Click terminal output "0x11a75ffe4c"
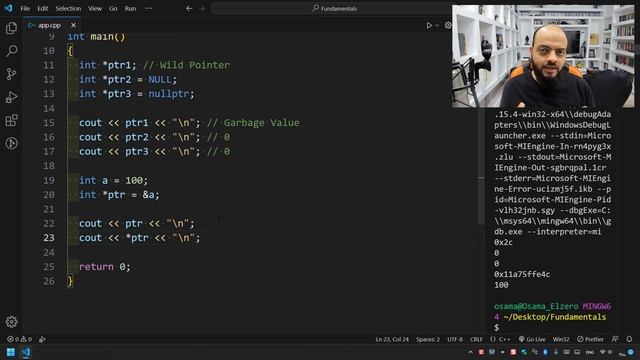The width and height of the screenshot is (640, 360). coord(522,274)
